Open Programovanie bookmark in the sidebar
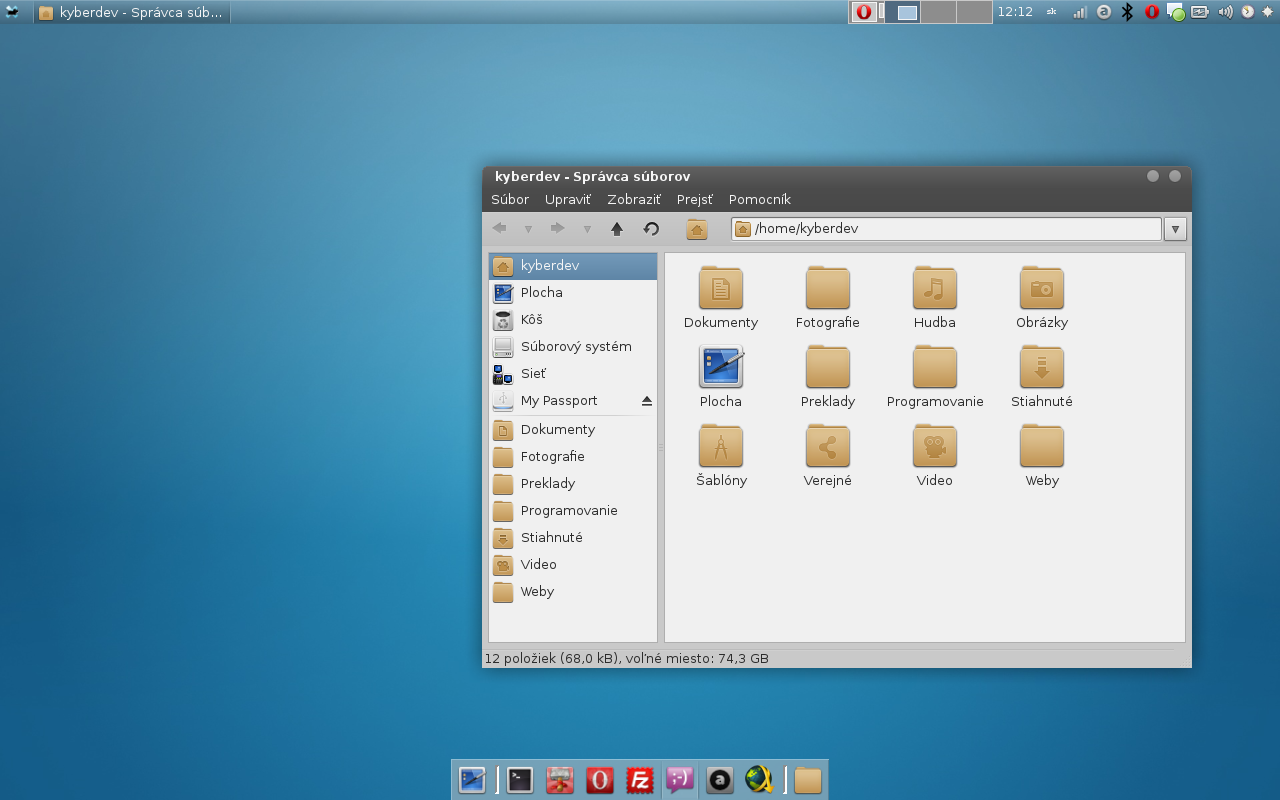Viewport: 1280px width, 800px height. 573,511
